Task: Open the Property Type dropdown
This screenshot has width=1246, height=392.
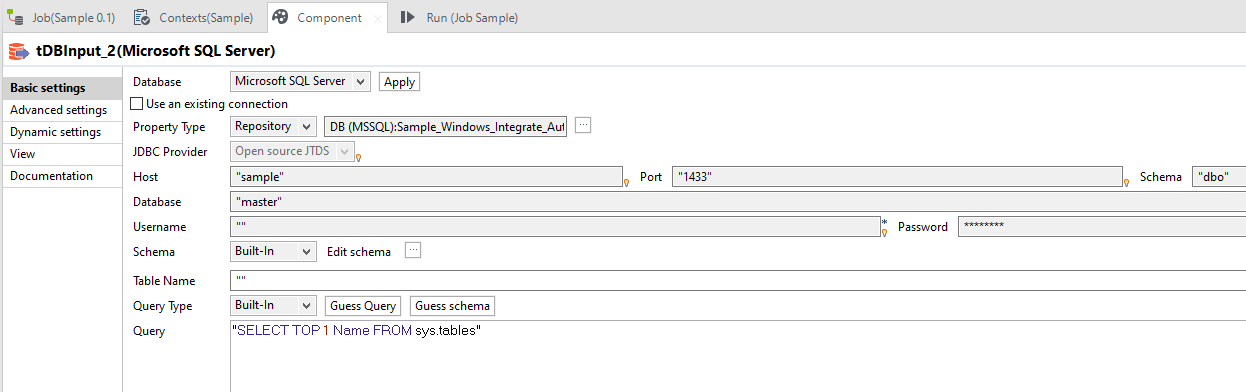Action: tap(273, 126)
